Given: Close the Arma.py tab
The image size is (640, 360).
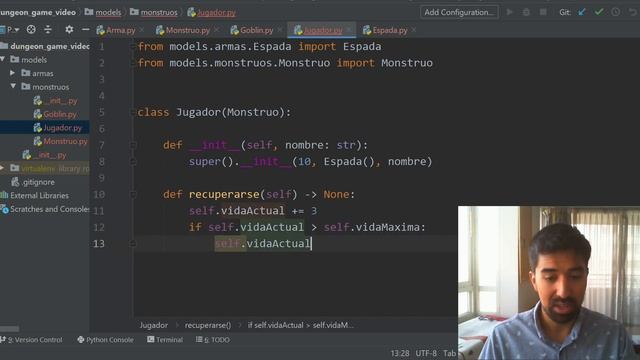Looking at the screenshot, I should pyautogui.click(x=142, y=30).
